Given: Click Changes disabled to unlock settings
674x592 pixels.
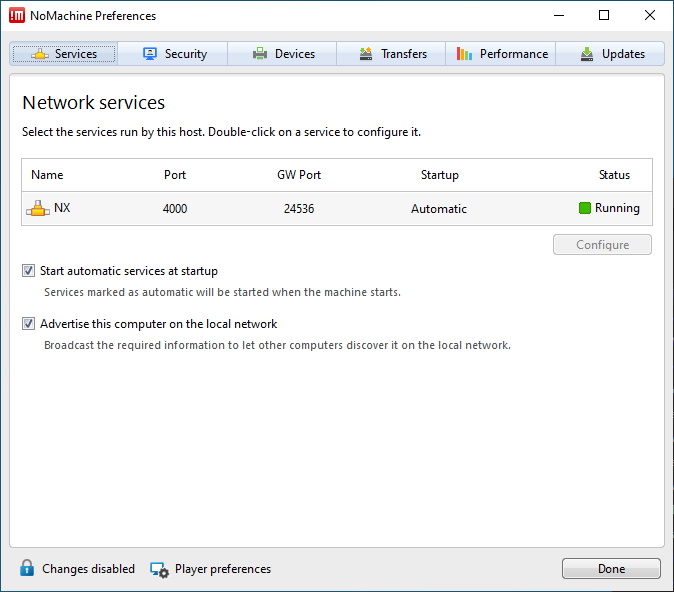Looking at the screenshot, I should click(x=88, y=569).
